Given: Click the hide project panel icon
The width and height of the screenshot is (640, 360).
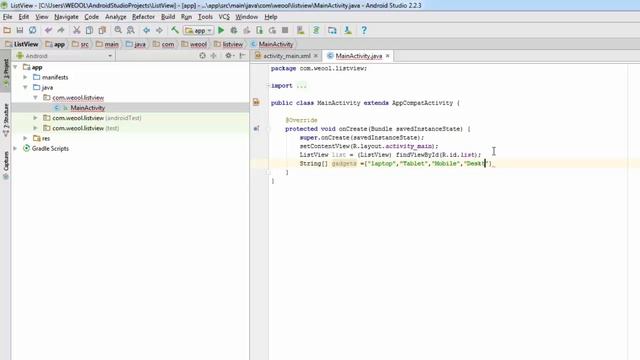Looking at the screenshot, I should pyautogui.click(x=242, y=56).
